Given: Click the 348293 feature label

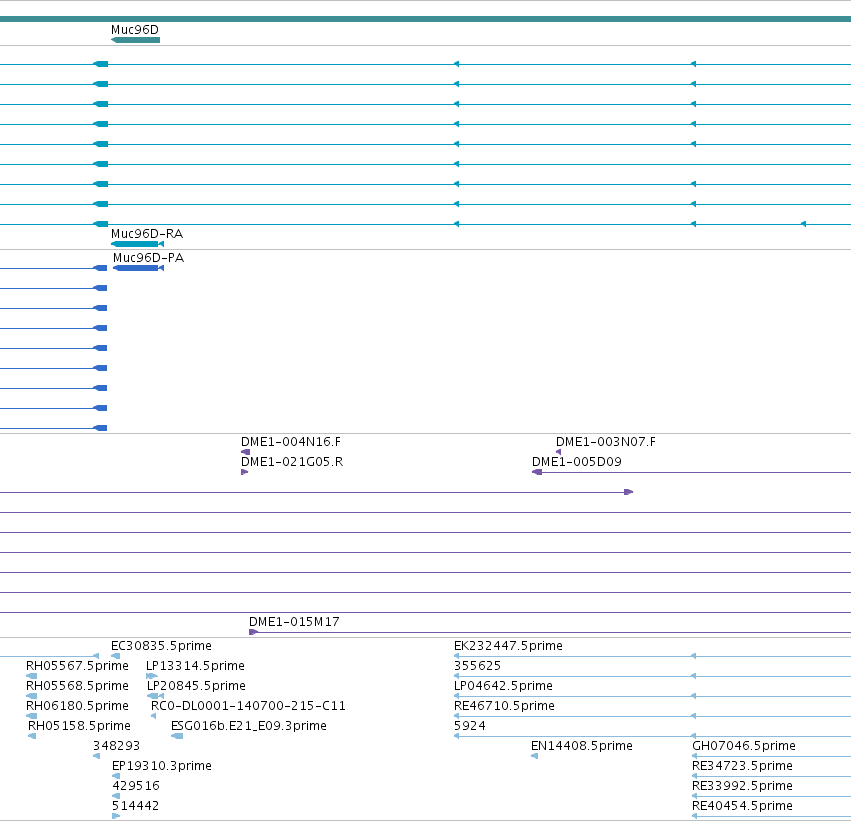Looking at the screenshot, I should pyautogui.click(x=117, y=746).
